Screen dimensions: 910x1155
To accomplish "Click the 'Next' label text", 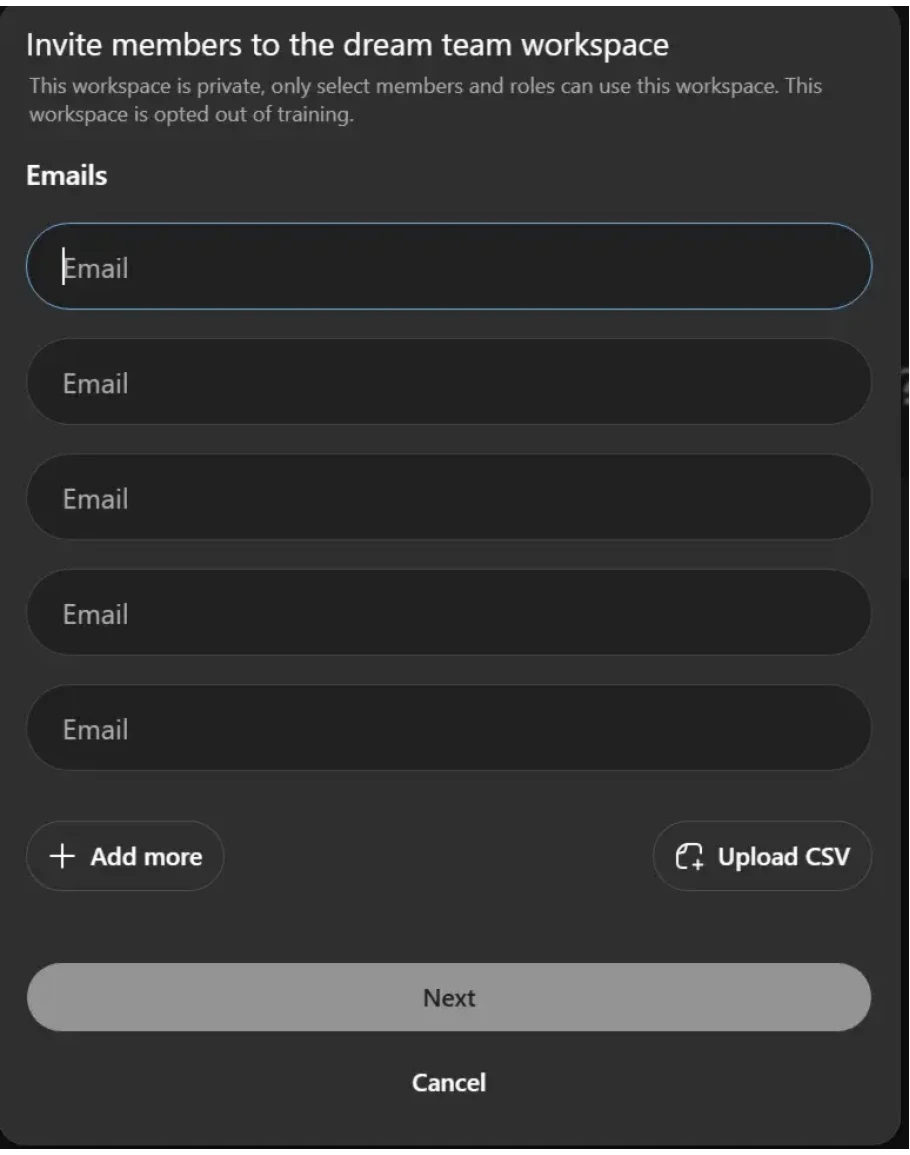I will click(449, 997).
